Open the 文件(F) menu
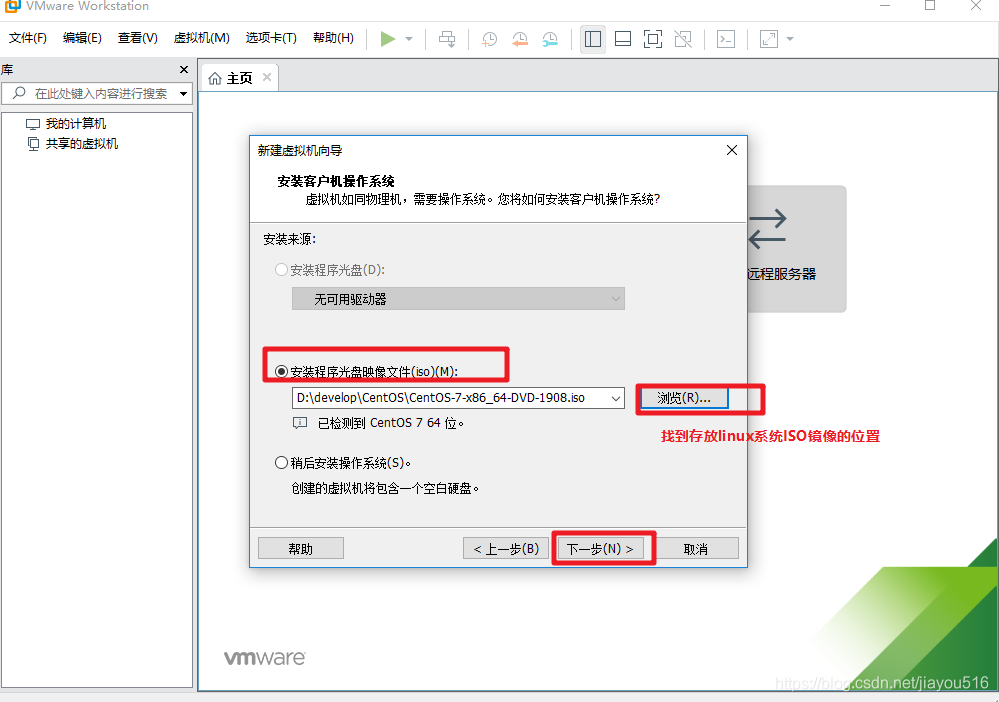Image resolution: width=999 pixels, height=702 pixels. (x=27, y=38)
